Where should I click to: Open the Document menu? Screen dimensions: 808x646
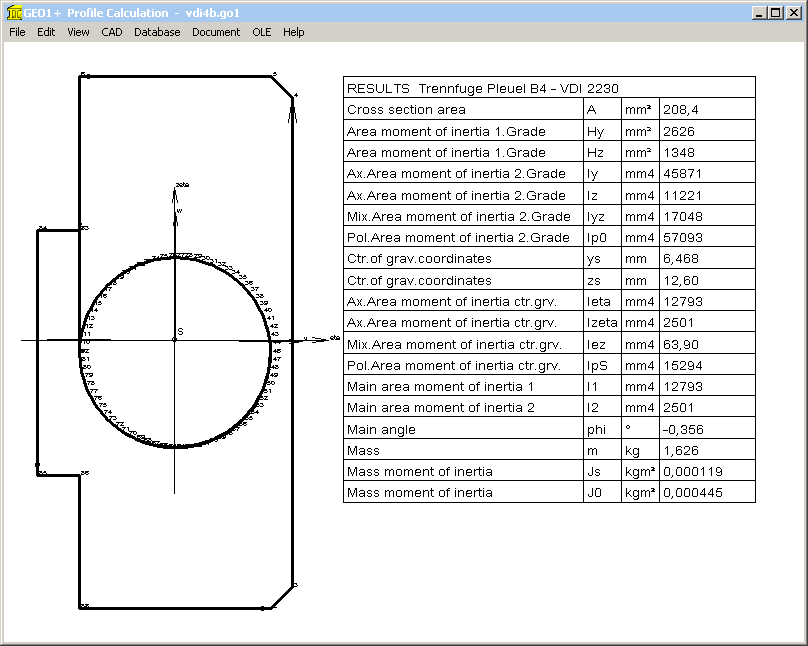tap(216, 32)
